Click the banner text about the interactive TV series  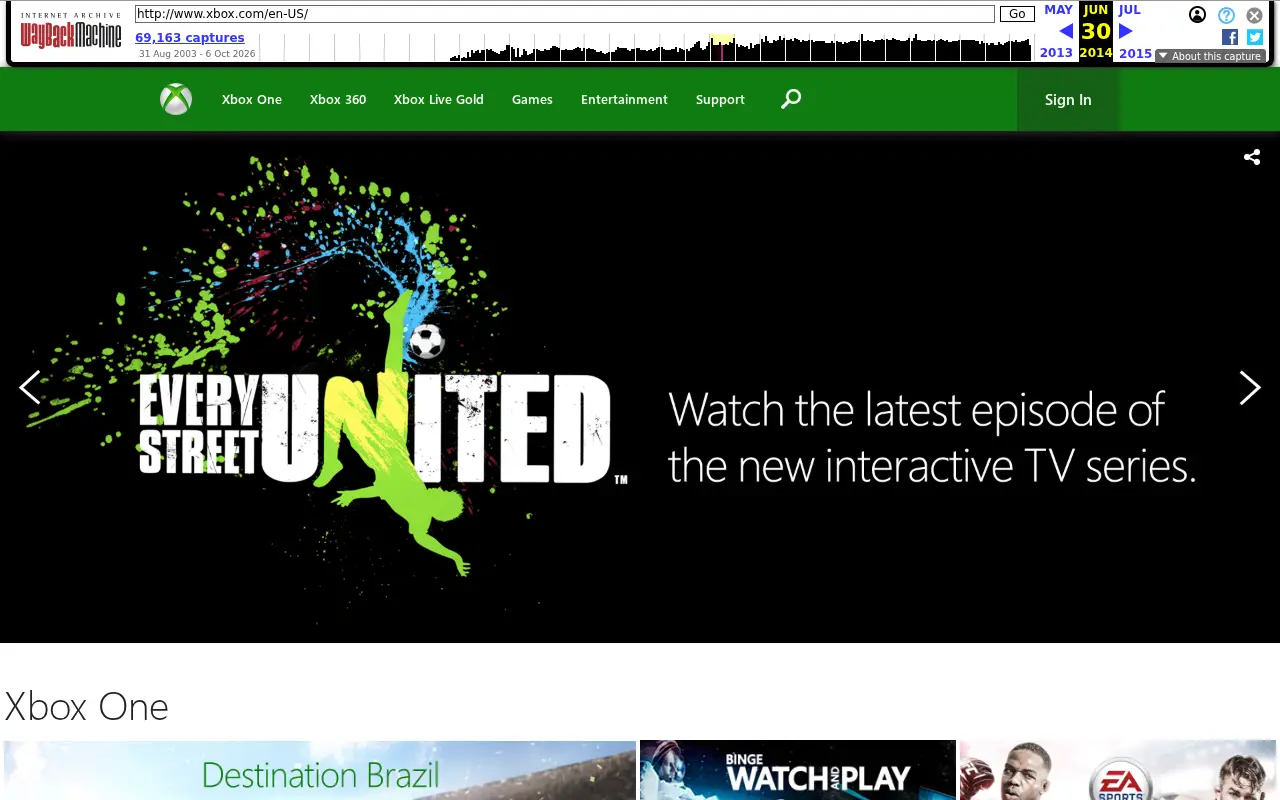(x=932, y=437)
